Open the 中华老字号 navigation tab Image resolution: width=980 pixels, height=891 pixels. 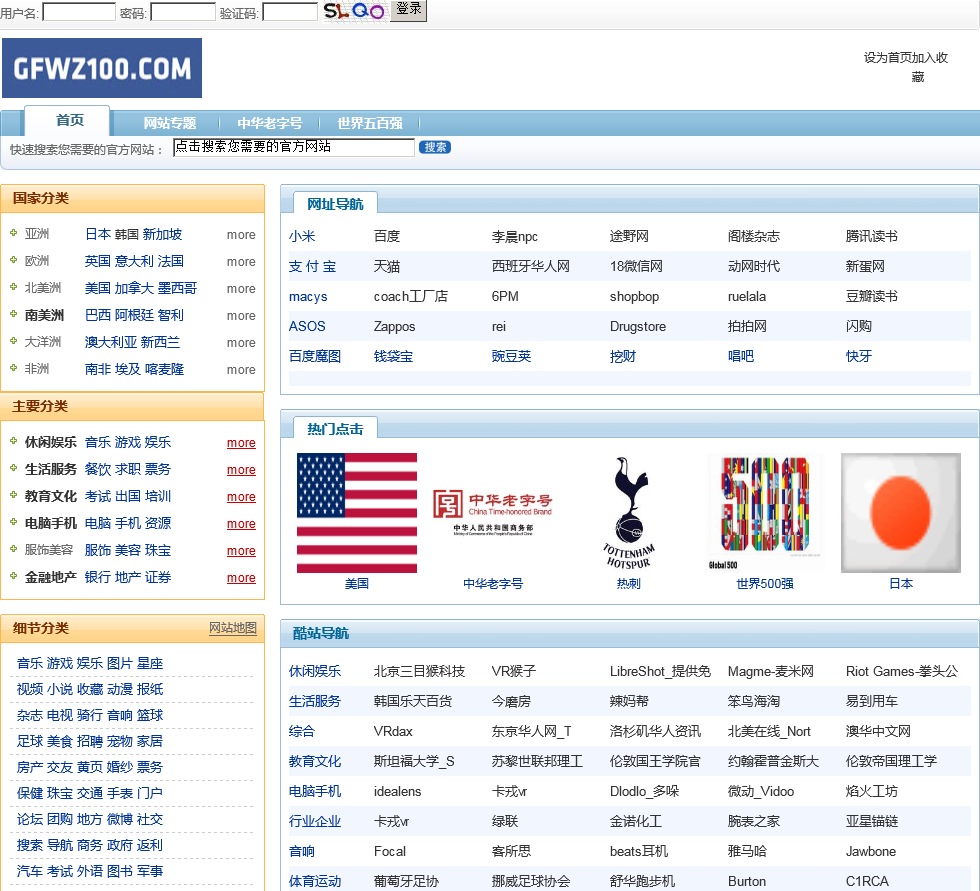click(x=269, y=123)
